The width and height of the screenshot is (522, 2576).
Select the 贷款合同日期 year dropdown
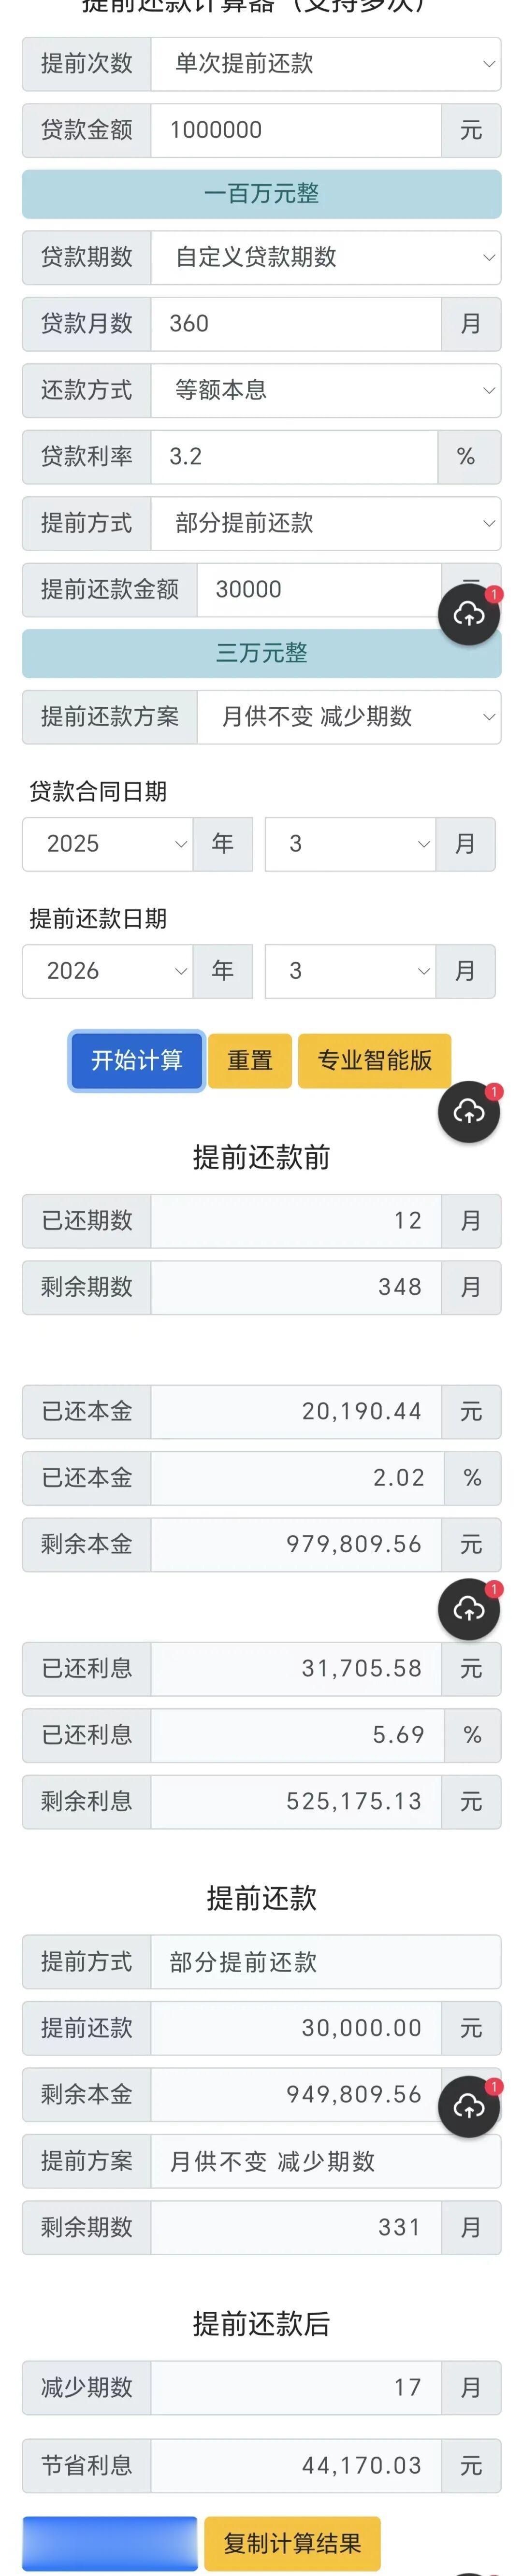pos(108,844)
